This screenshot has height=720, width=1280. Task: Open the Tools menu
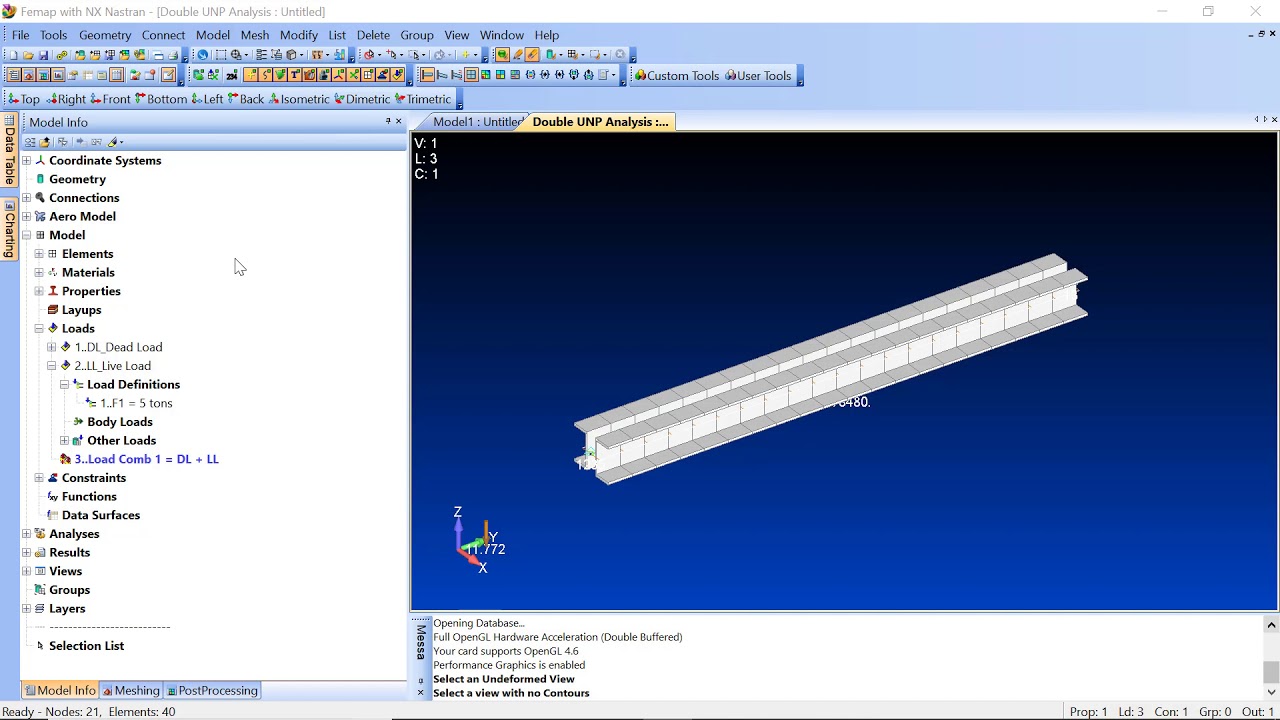(x=53, y=35)
